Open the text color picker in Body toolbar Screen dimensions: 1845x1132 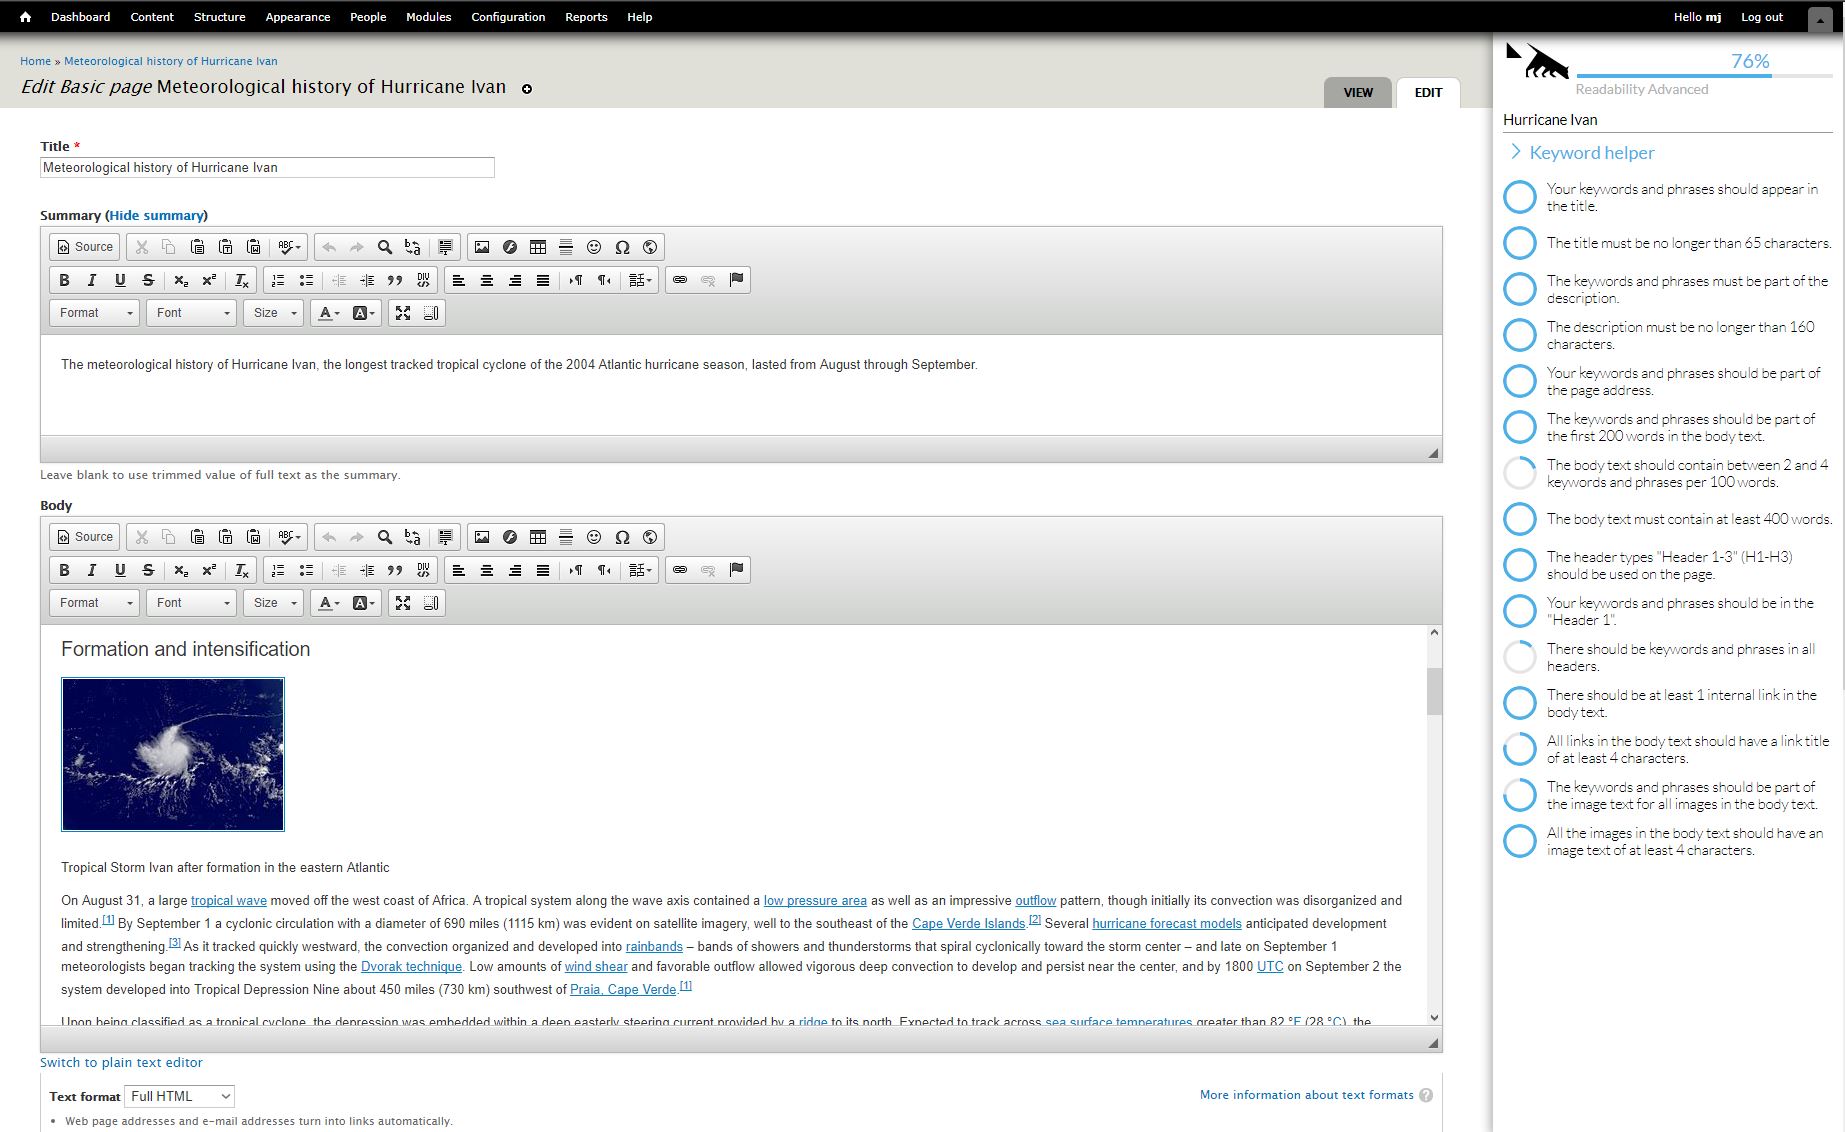(325, 603)
